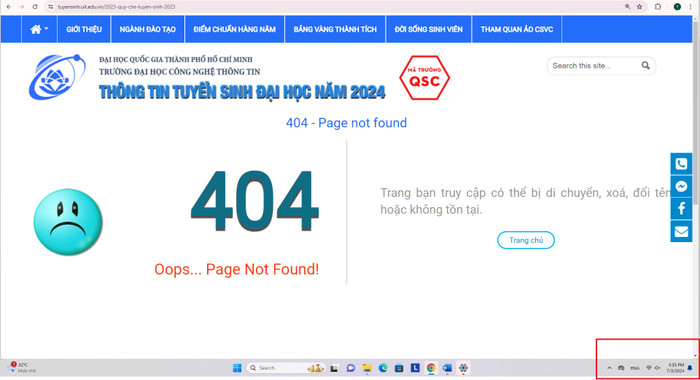Open the volume speaker tray icon
This screenshot has width=700, height=380.
tap(658, 368)
